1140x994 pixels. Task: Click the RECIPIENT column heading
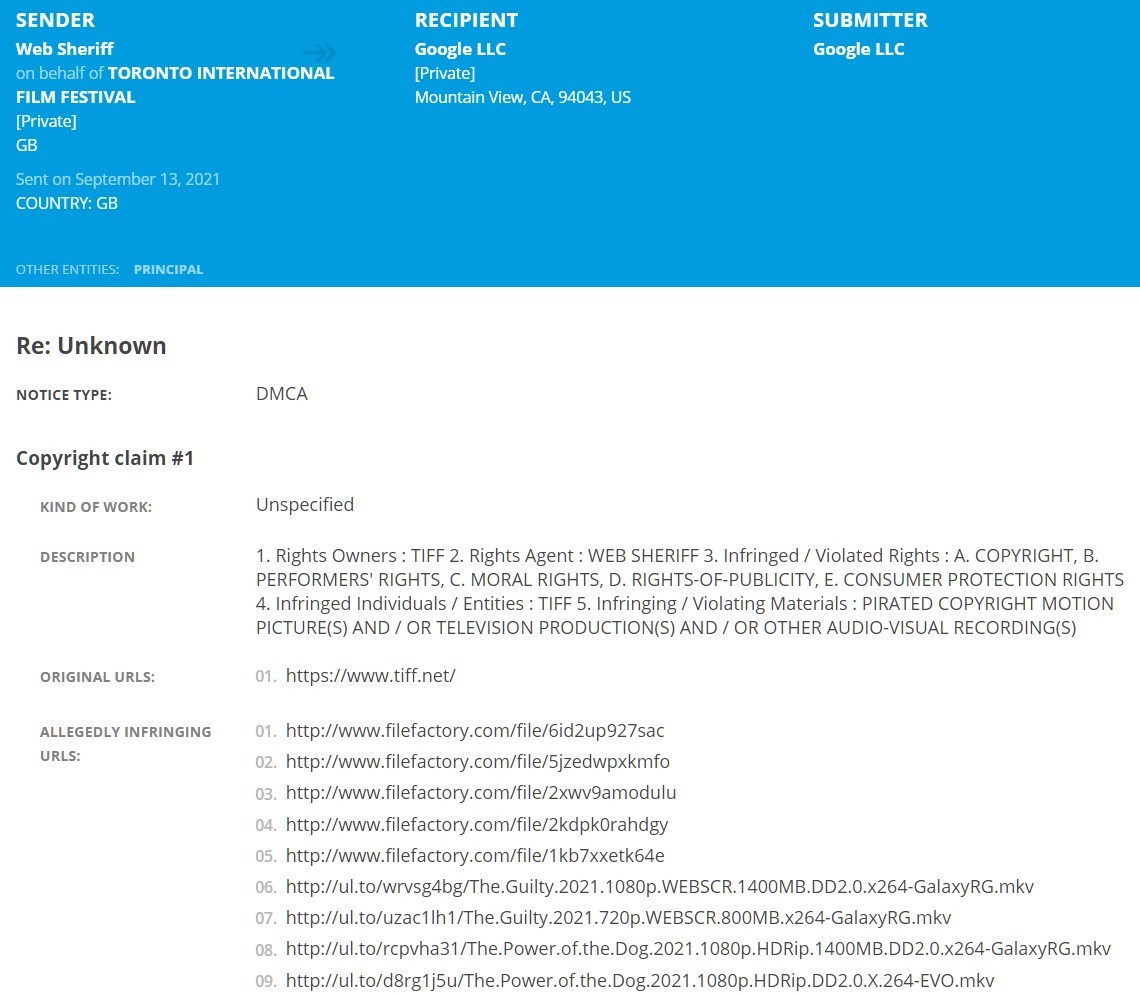coord(466,20)
